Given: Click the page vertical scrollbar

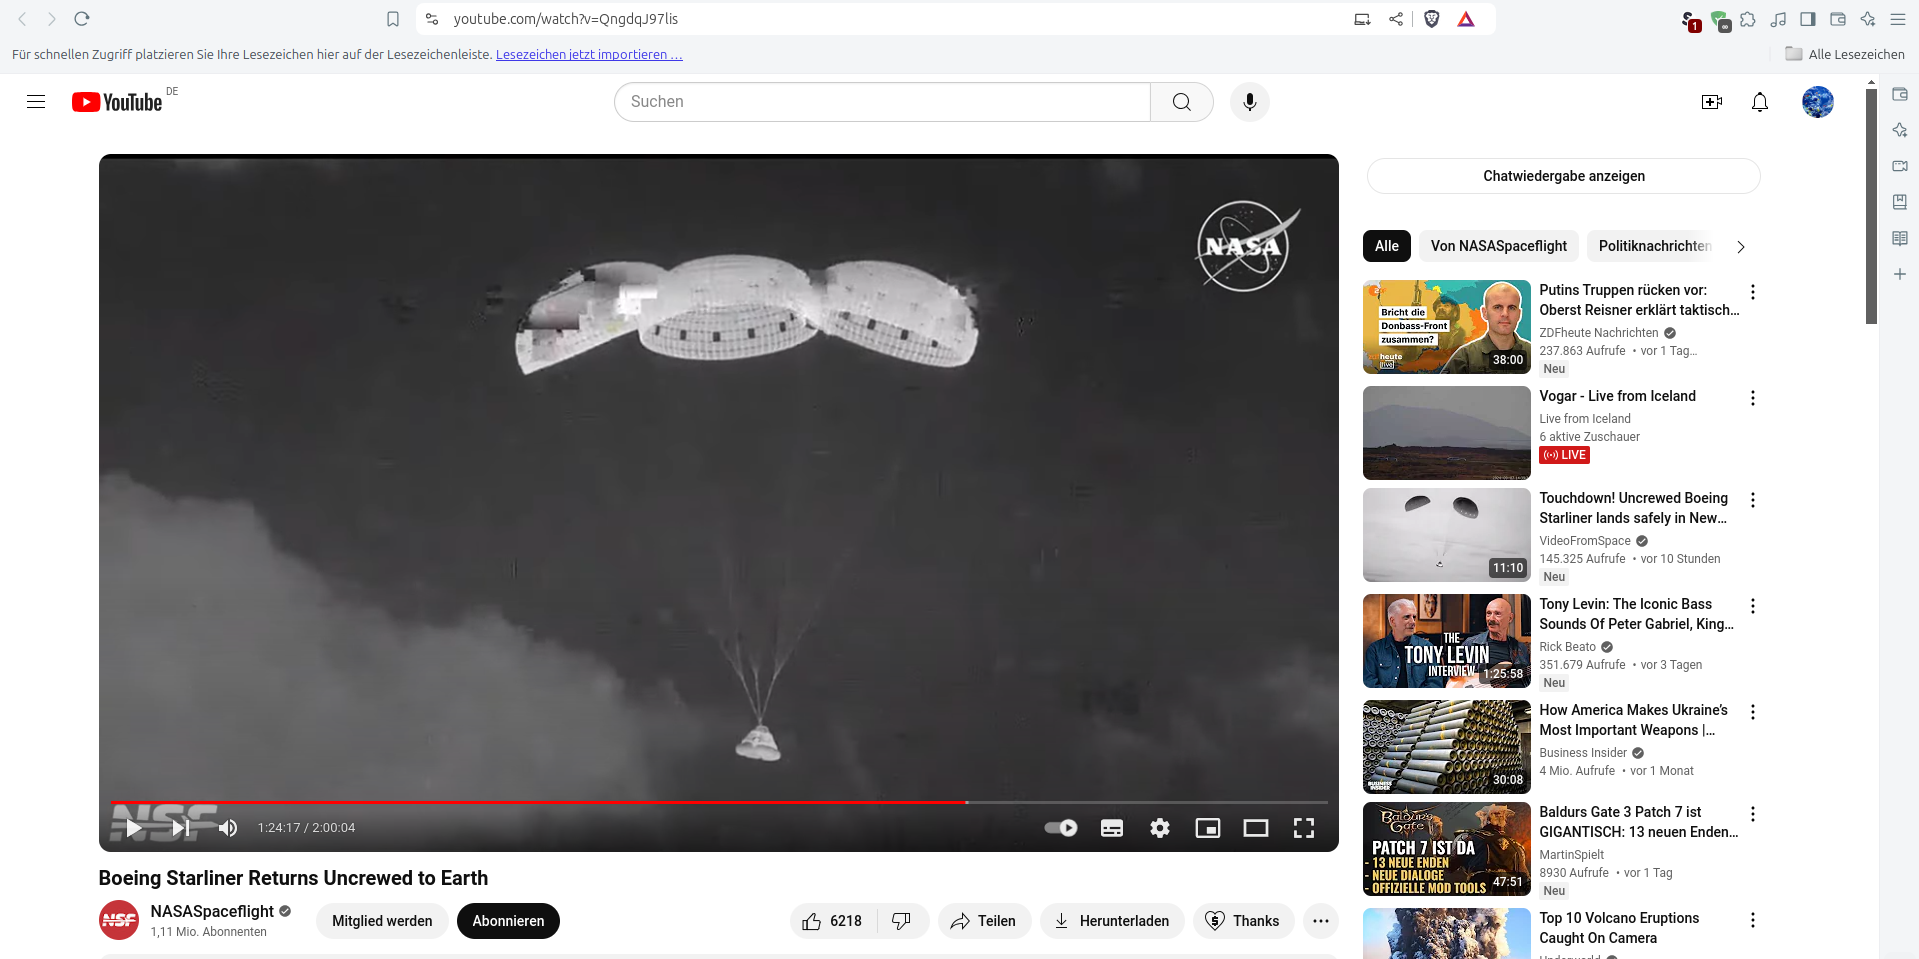Looking at the screenshot, I should point(1871,207).
